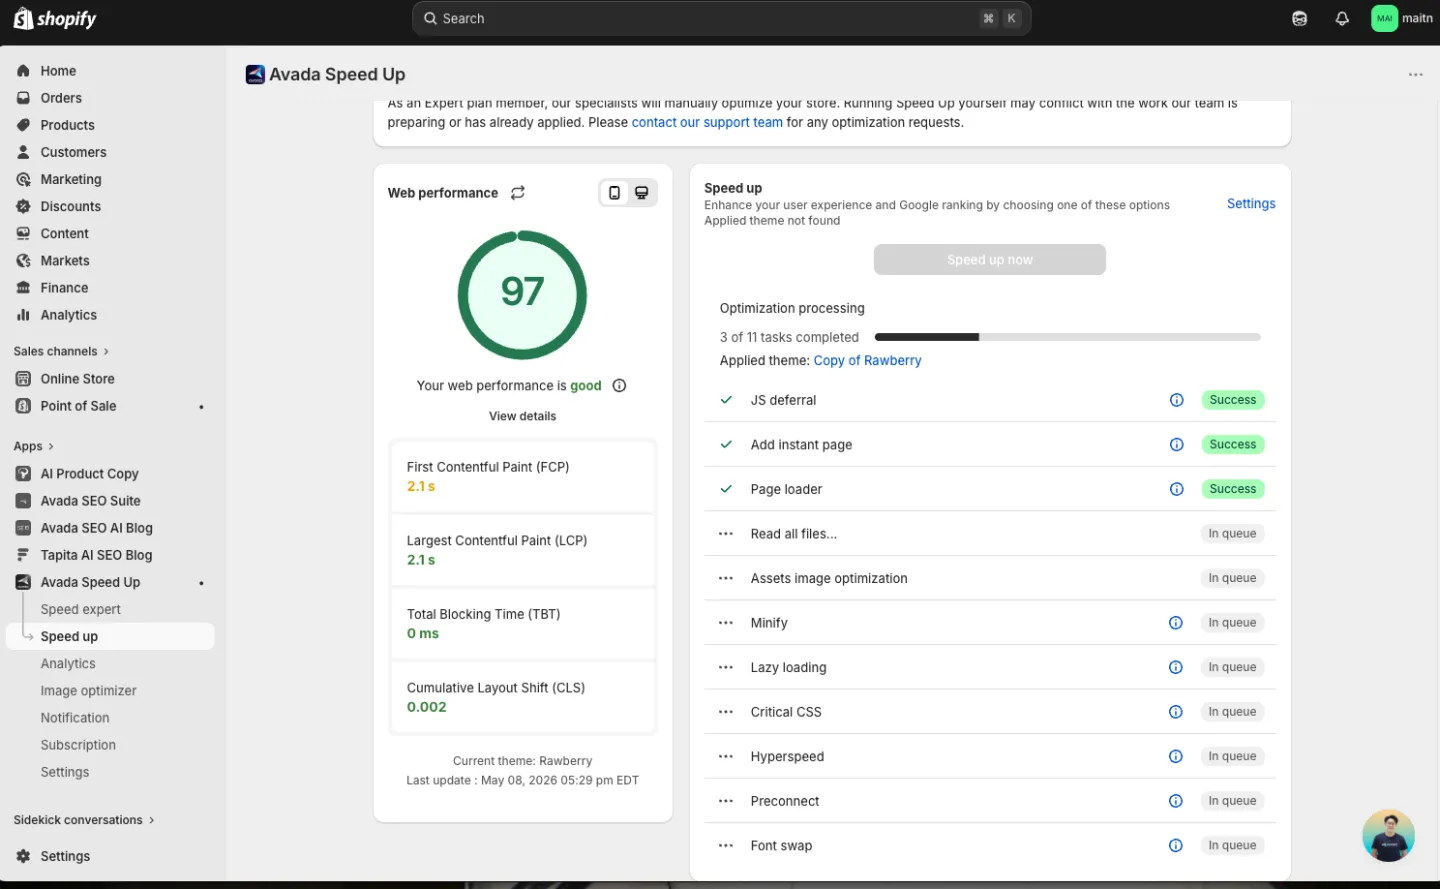Viewport: 1440px width, 889px height.
Task: Click Success badge for JS deferral
Action: point(1232,400)
